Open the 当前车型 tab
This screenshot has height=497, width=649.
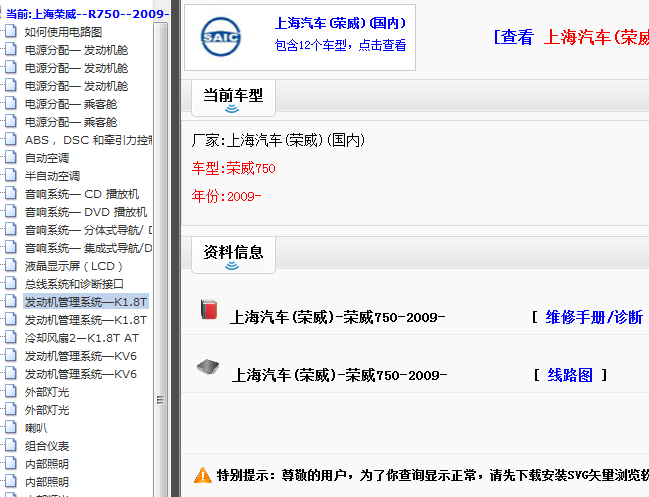(x=233, y=98)
